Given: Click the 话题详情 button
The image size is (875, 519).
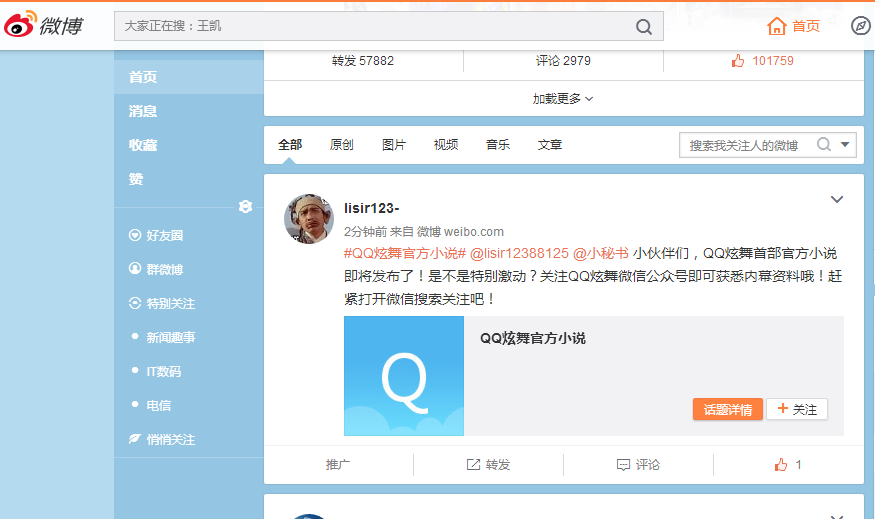Looking at the screenshot, I should (728, 409).
